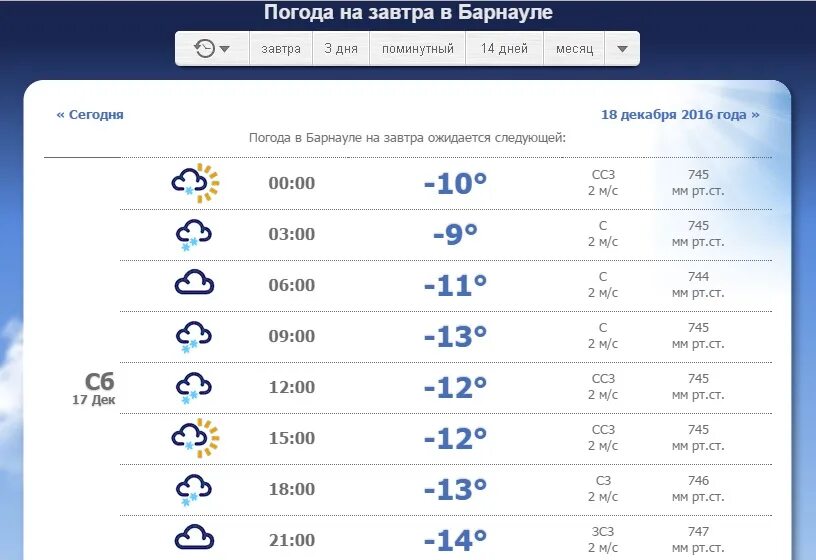Switch to the 3 дня forecast
The height and width of the screenshot is (560, 816).
pyautogui.click(x=341, y=48)
